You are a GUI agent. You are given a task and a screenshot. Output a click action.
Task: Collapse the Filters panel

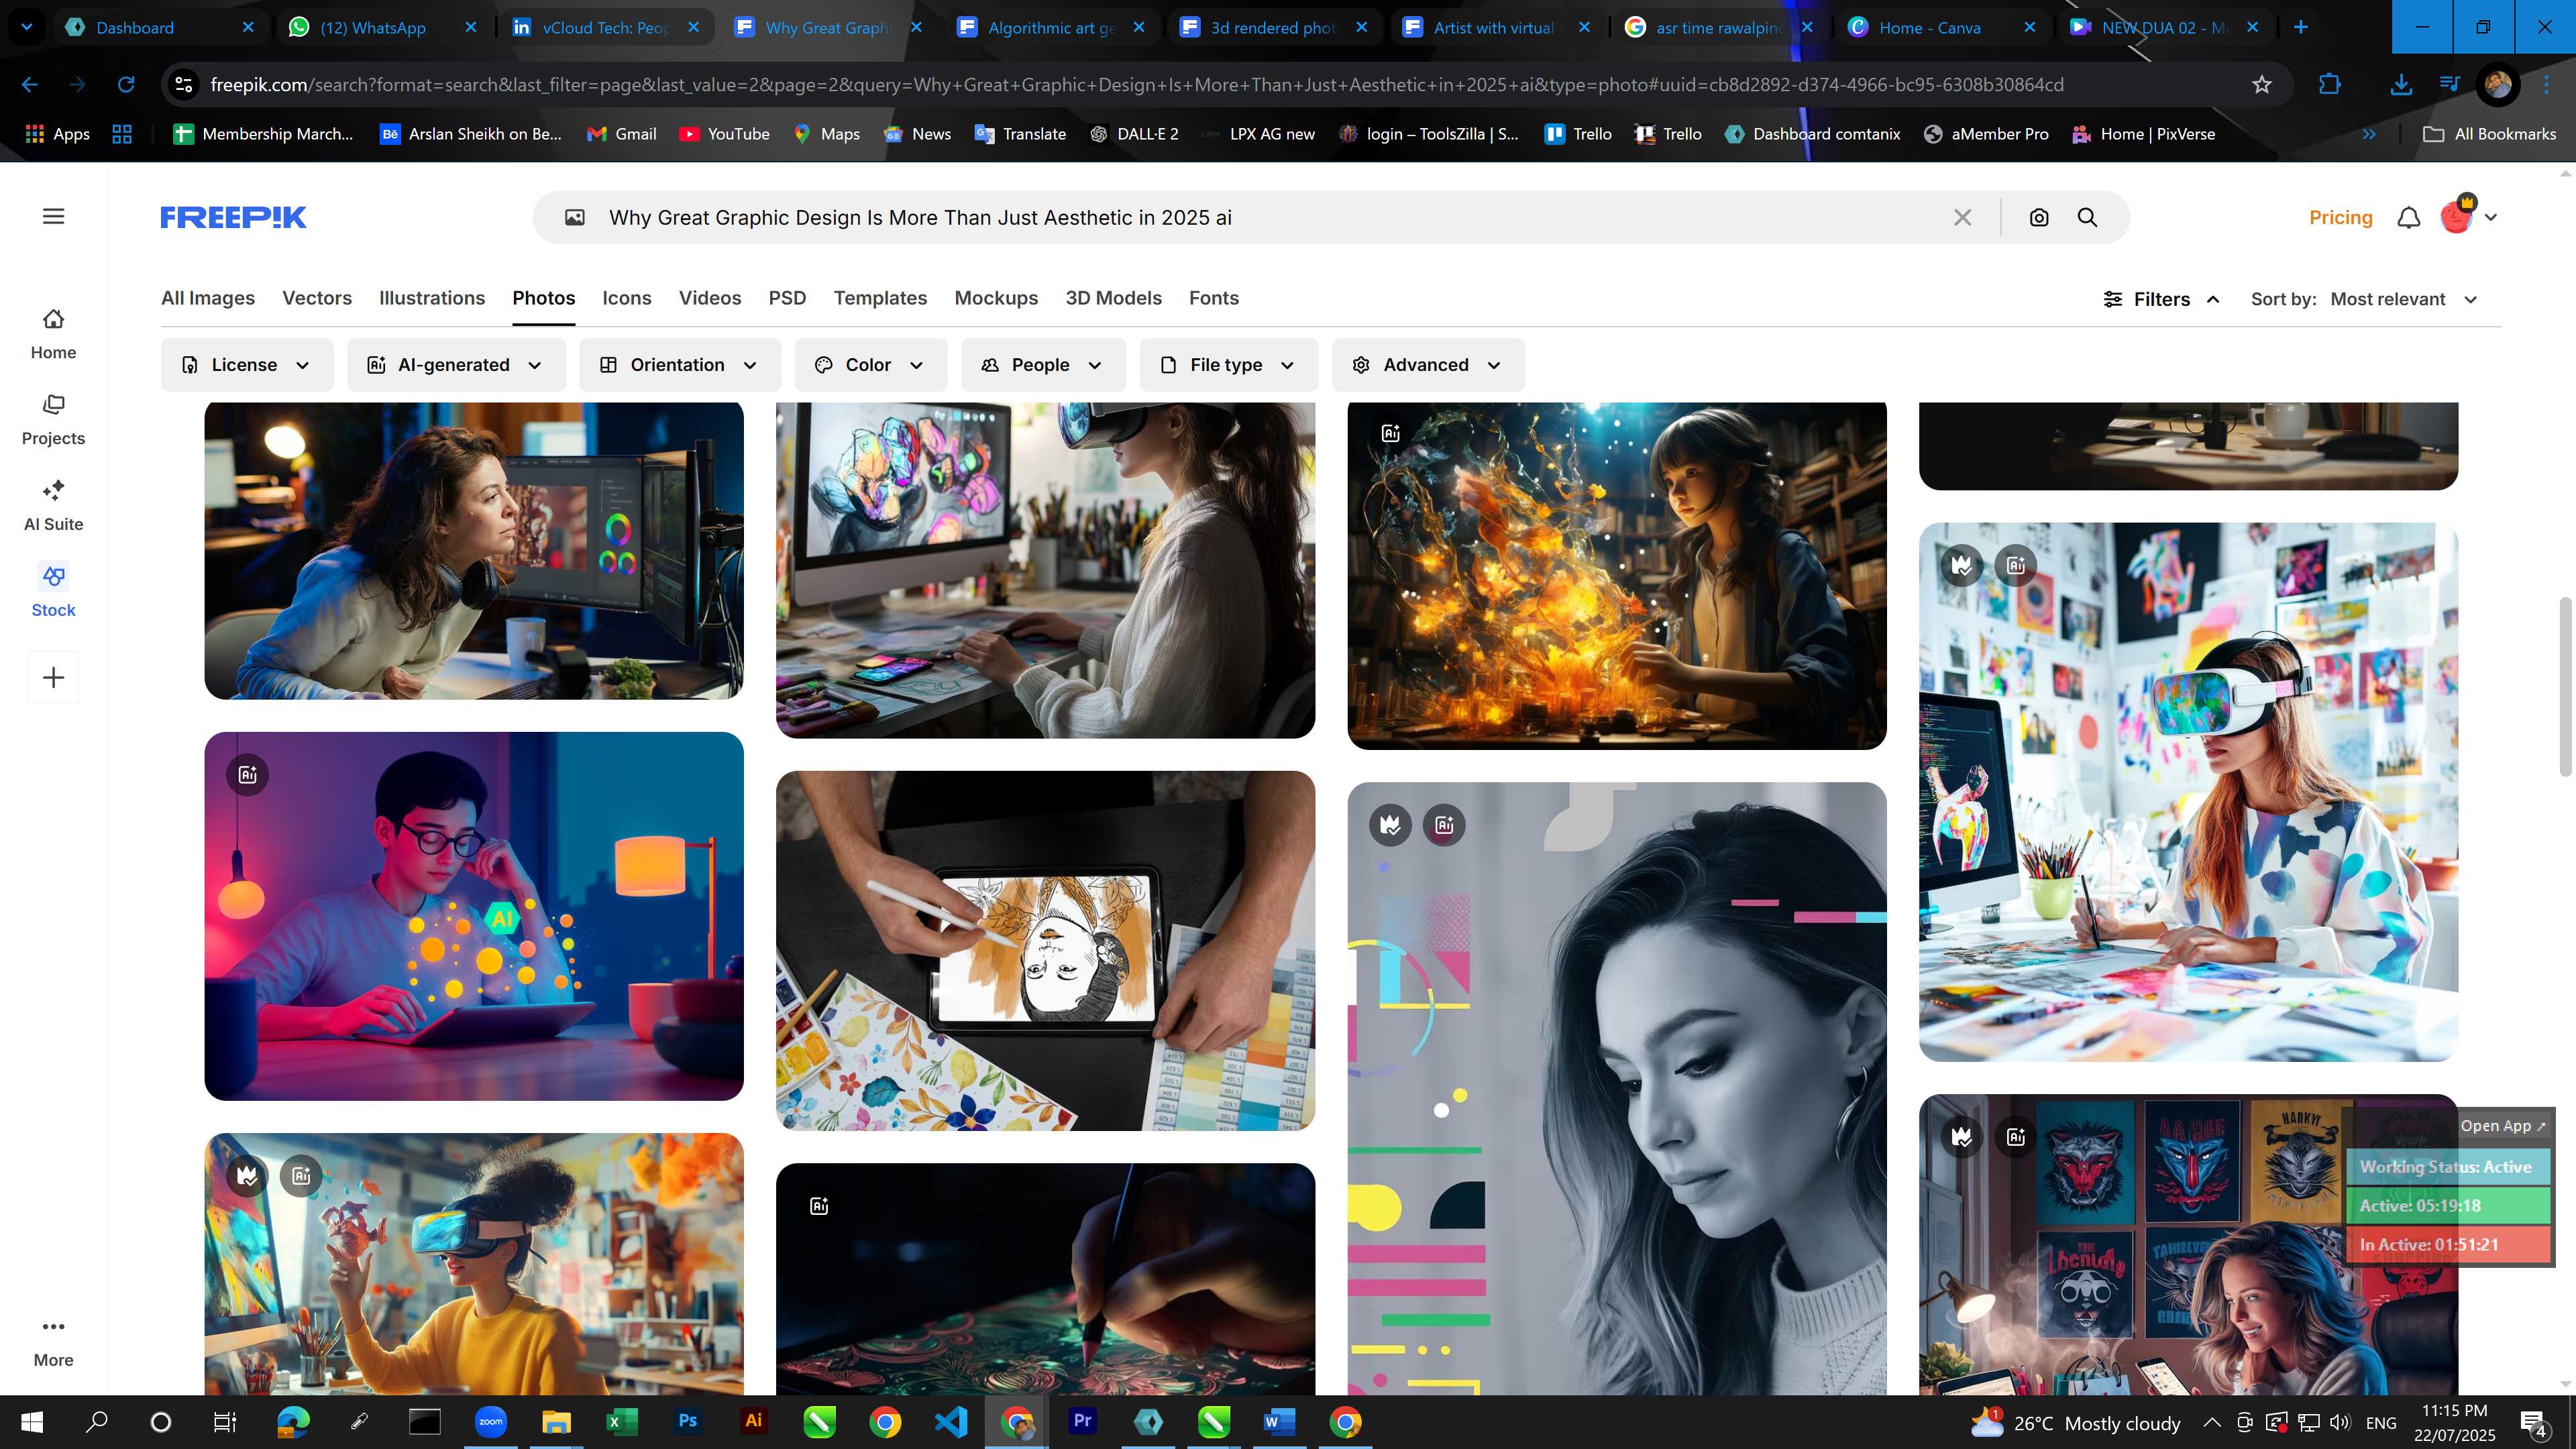2162,299
